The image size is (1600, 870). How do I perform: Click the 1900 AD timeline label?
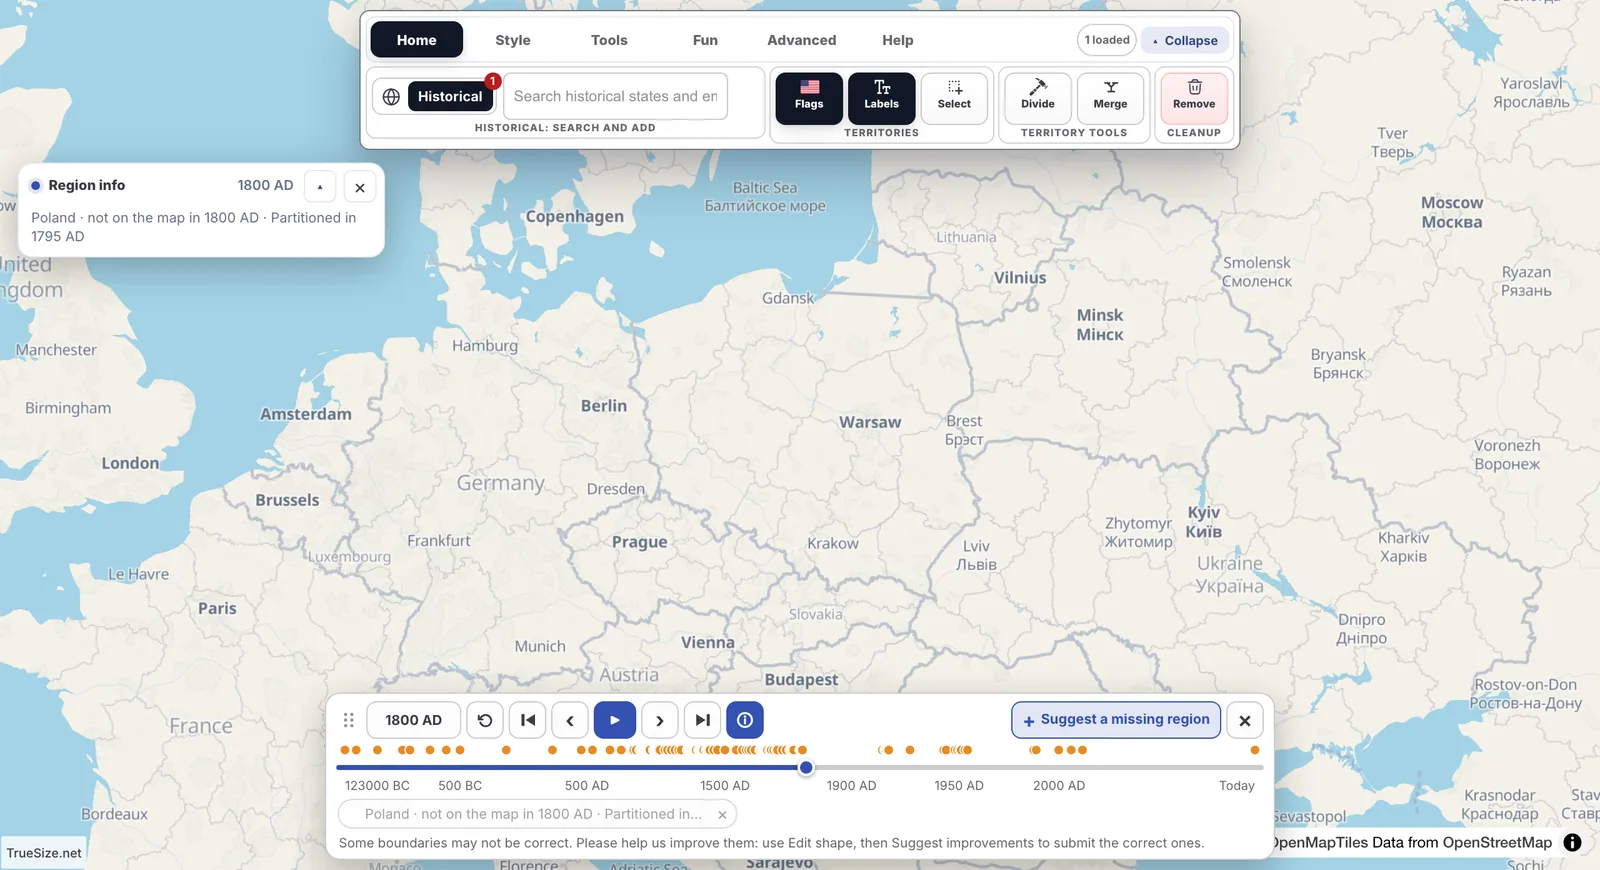click(x=851, y=786)
